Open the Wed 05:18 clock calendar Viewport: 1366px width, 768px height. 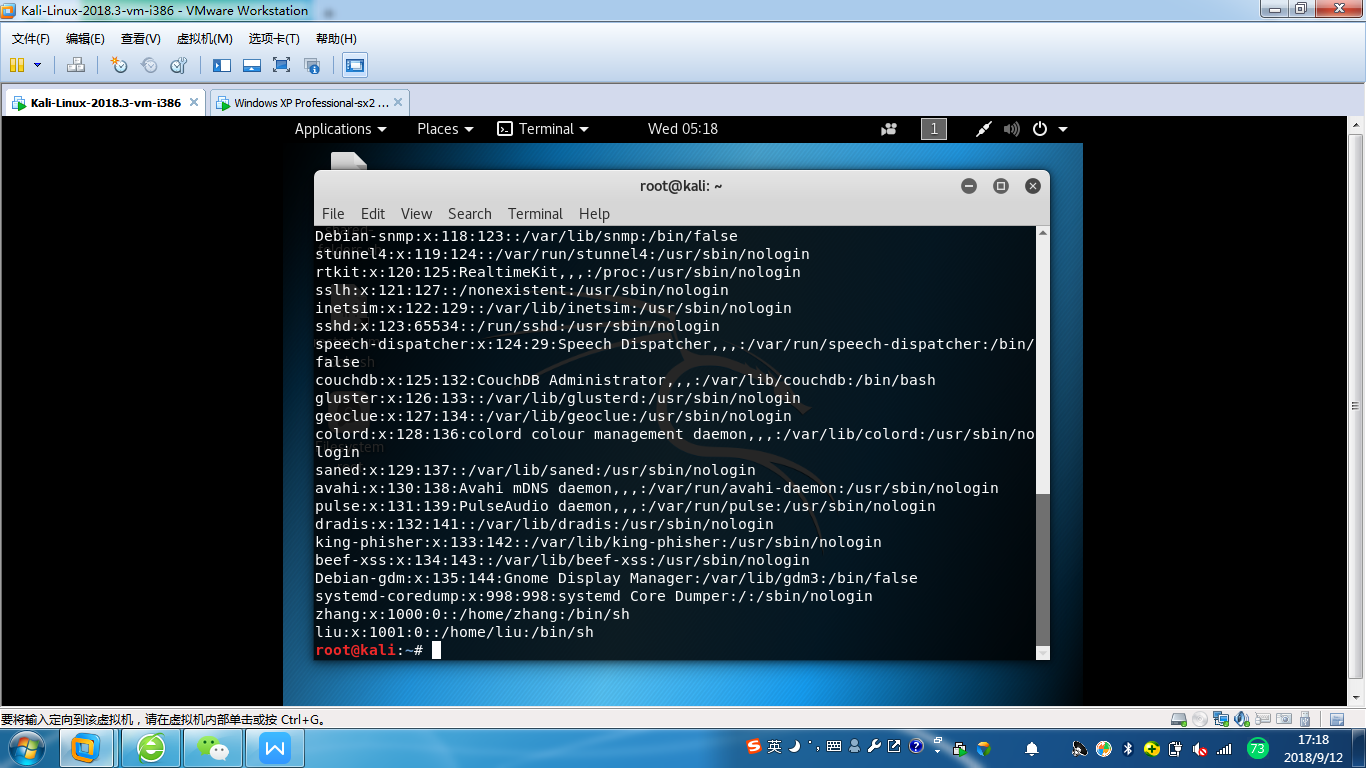pyautogui.click(x=683, y=129)
